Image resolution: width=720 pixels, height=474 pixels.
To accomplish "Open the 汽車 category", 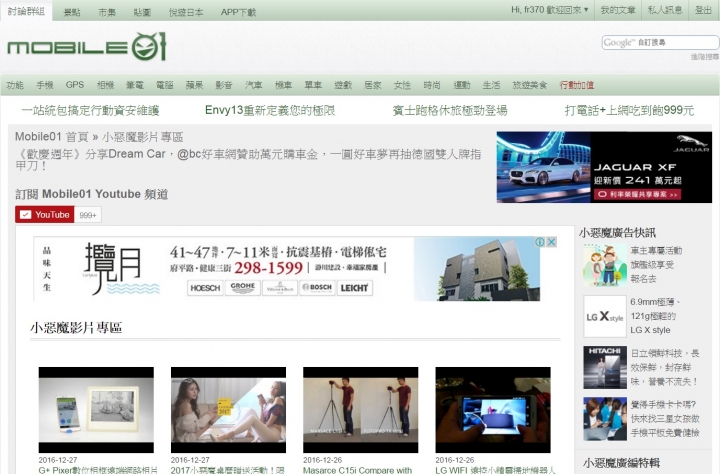I will (x=253, y=85).
